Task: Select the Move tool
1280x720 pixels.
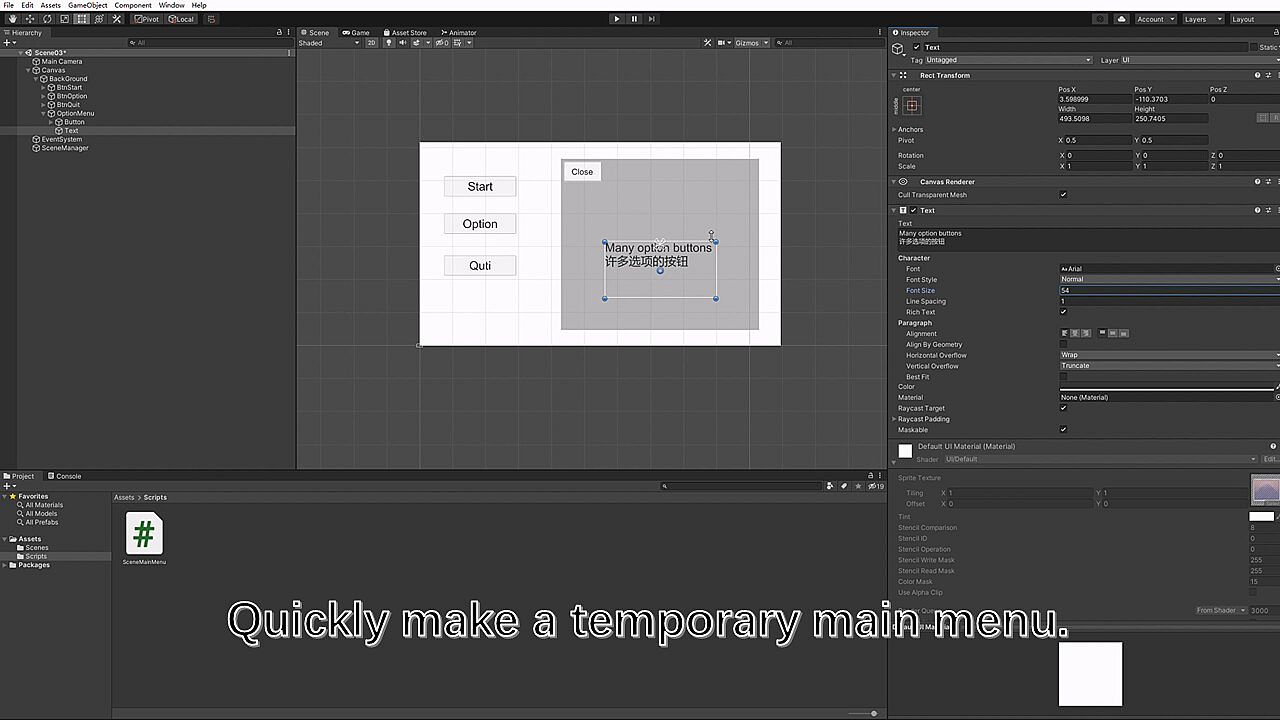Action: click(29, 19)
